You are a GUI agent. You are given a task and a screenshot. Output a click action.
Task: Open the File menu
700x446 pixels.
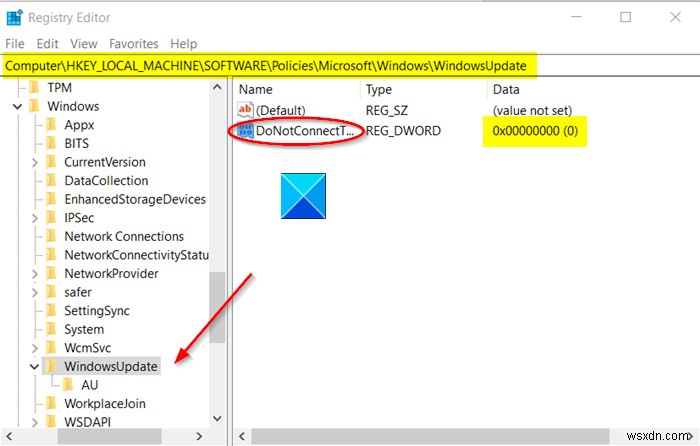[15, 44]
